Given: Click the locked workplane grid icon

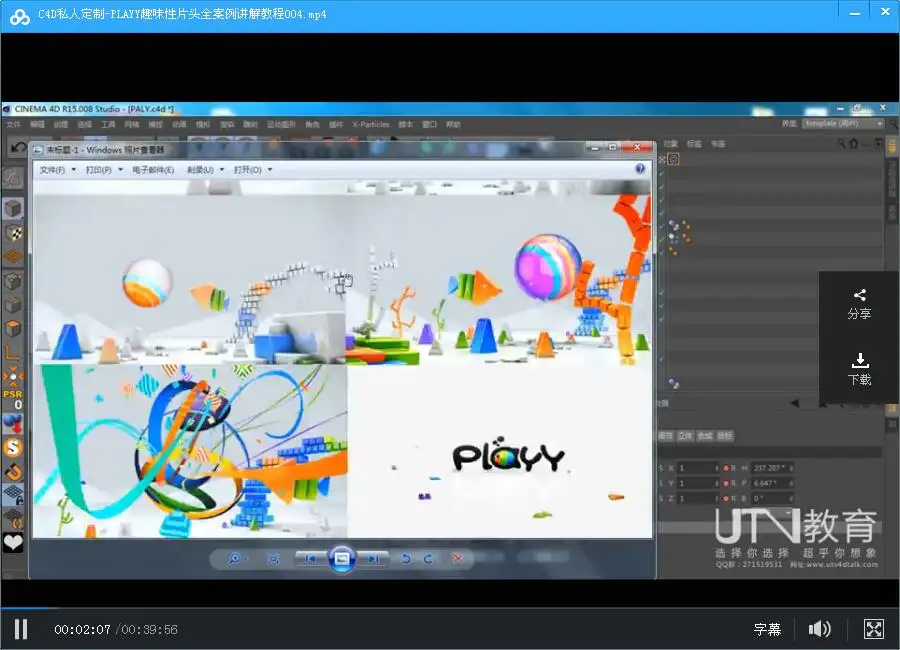Looking at the screenshot, I should click(x=13, y=494).
